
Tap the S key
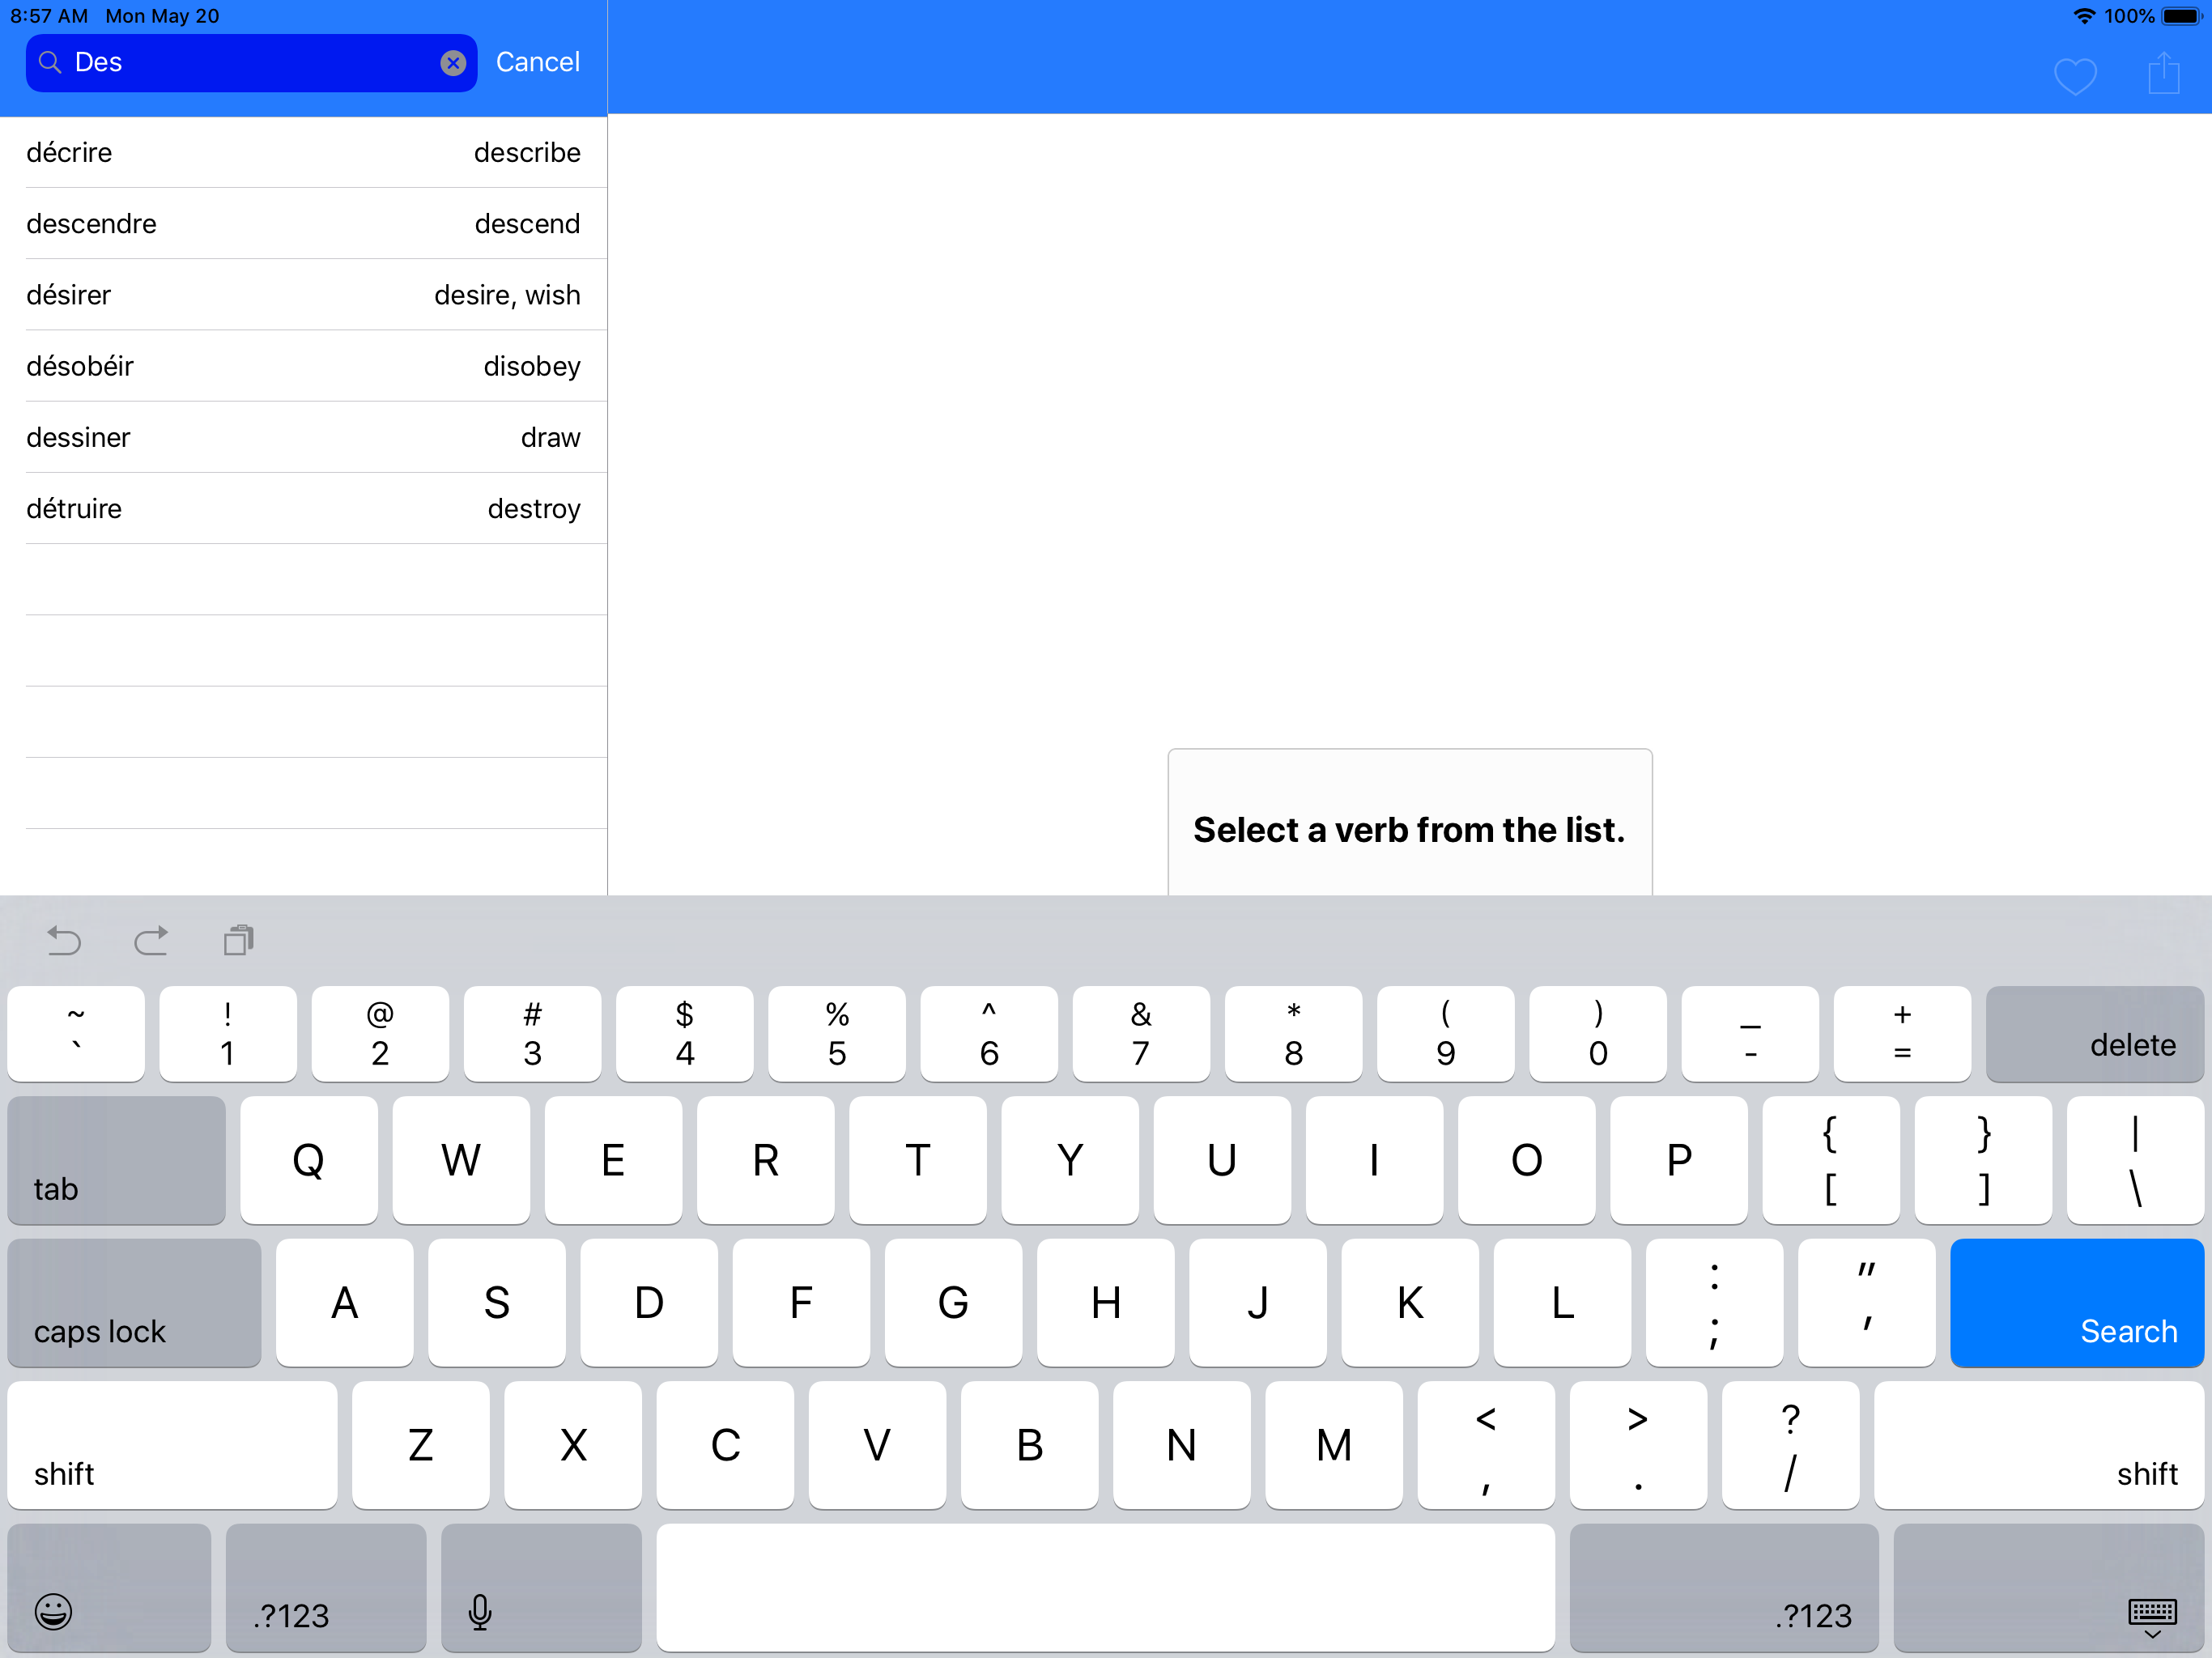[x=497, y=1303]
